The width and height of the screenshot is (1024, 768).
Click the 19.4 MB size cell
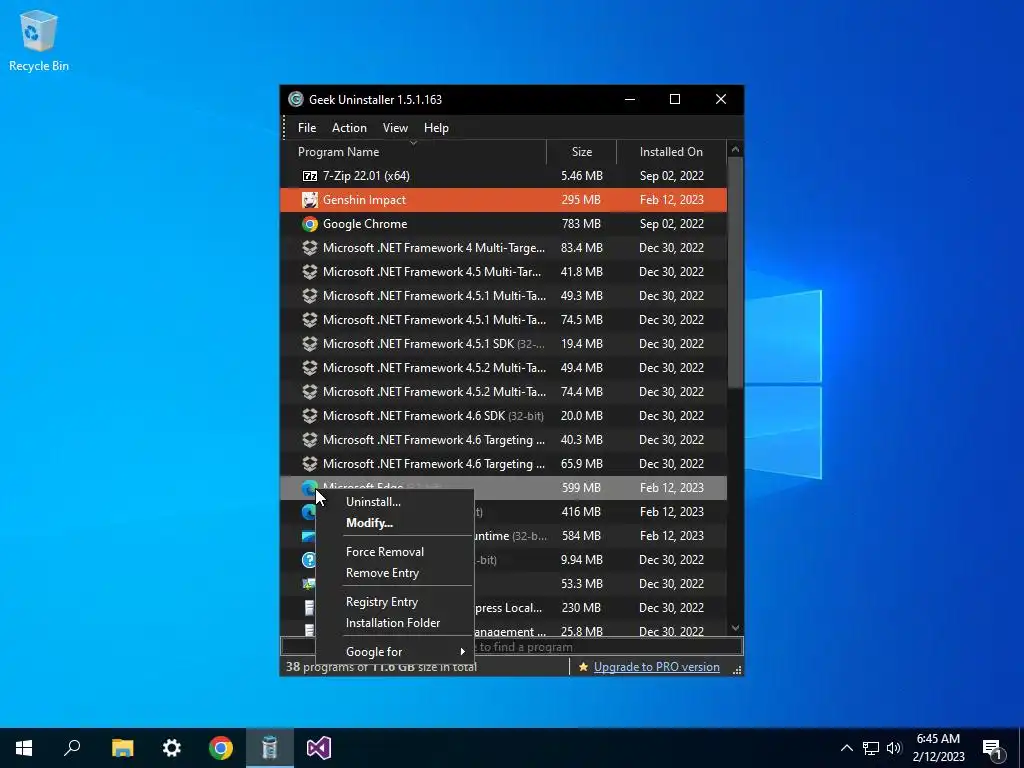[x=582, y=344]
